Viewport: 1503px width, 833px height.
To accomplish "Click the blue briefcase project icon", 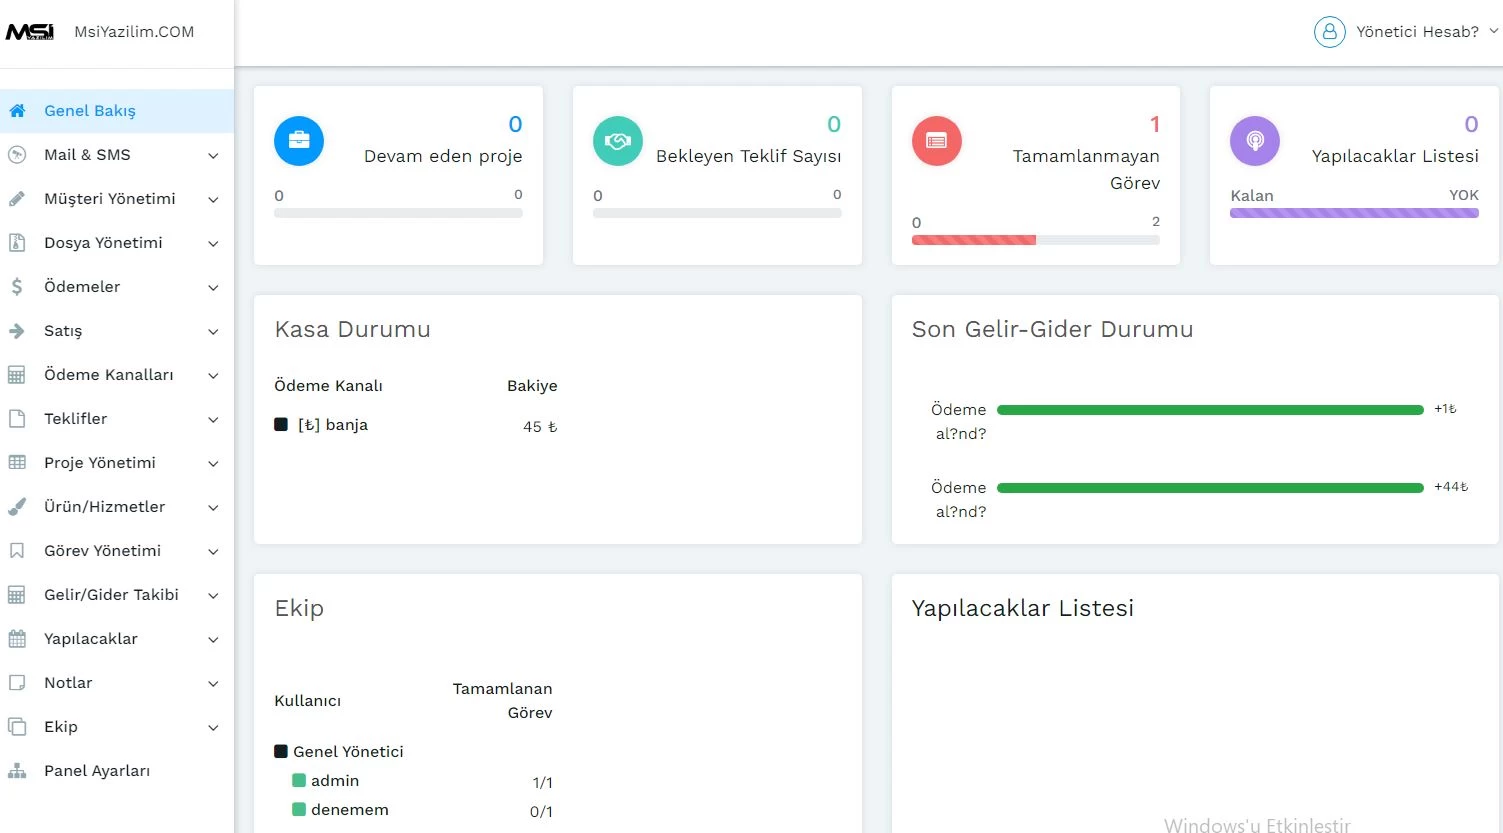I will pyautogui.click(x=299, y=141).
